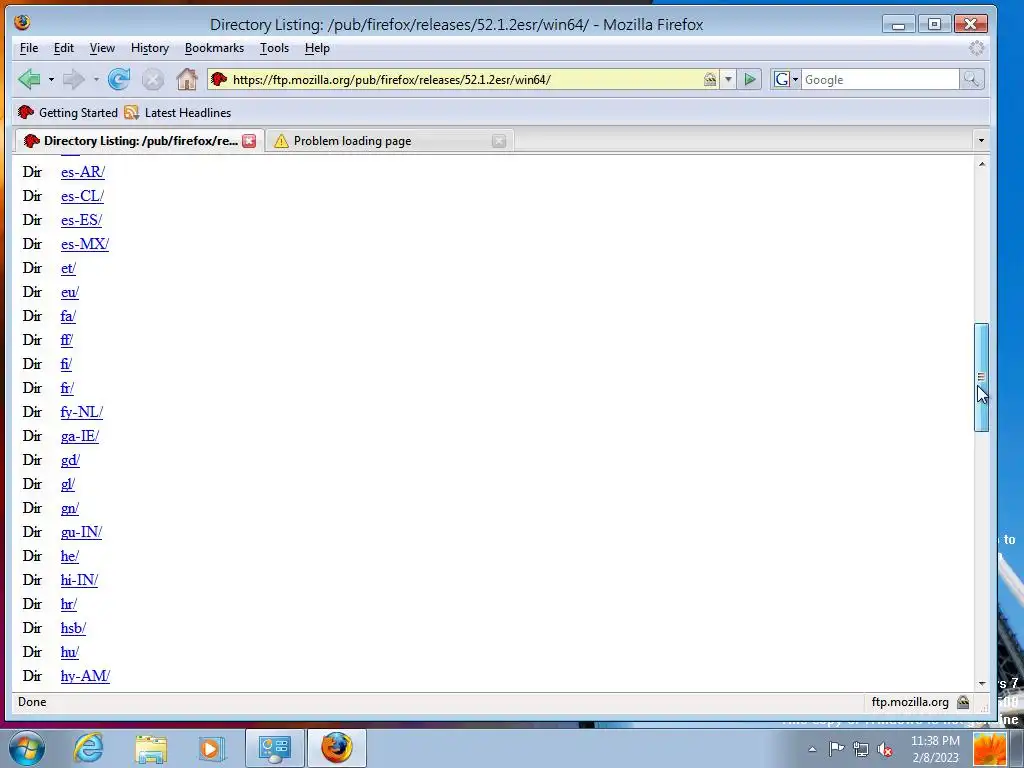Open the list all tabs dropdown
The image size is (1024, 768).
point(981,140)
